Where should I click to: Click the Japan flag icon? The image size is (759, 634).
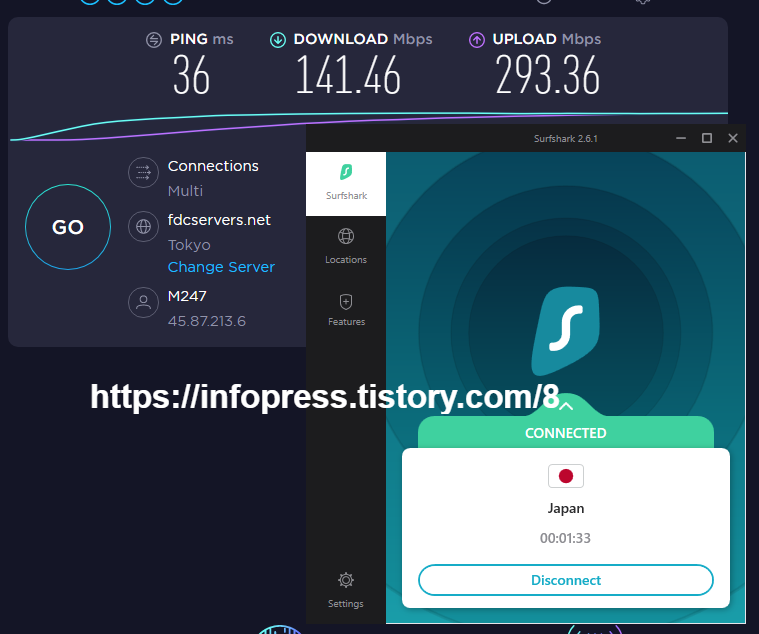[x=566, y=476]
